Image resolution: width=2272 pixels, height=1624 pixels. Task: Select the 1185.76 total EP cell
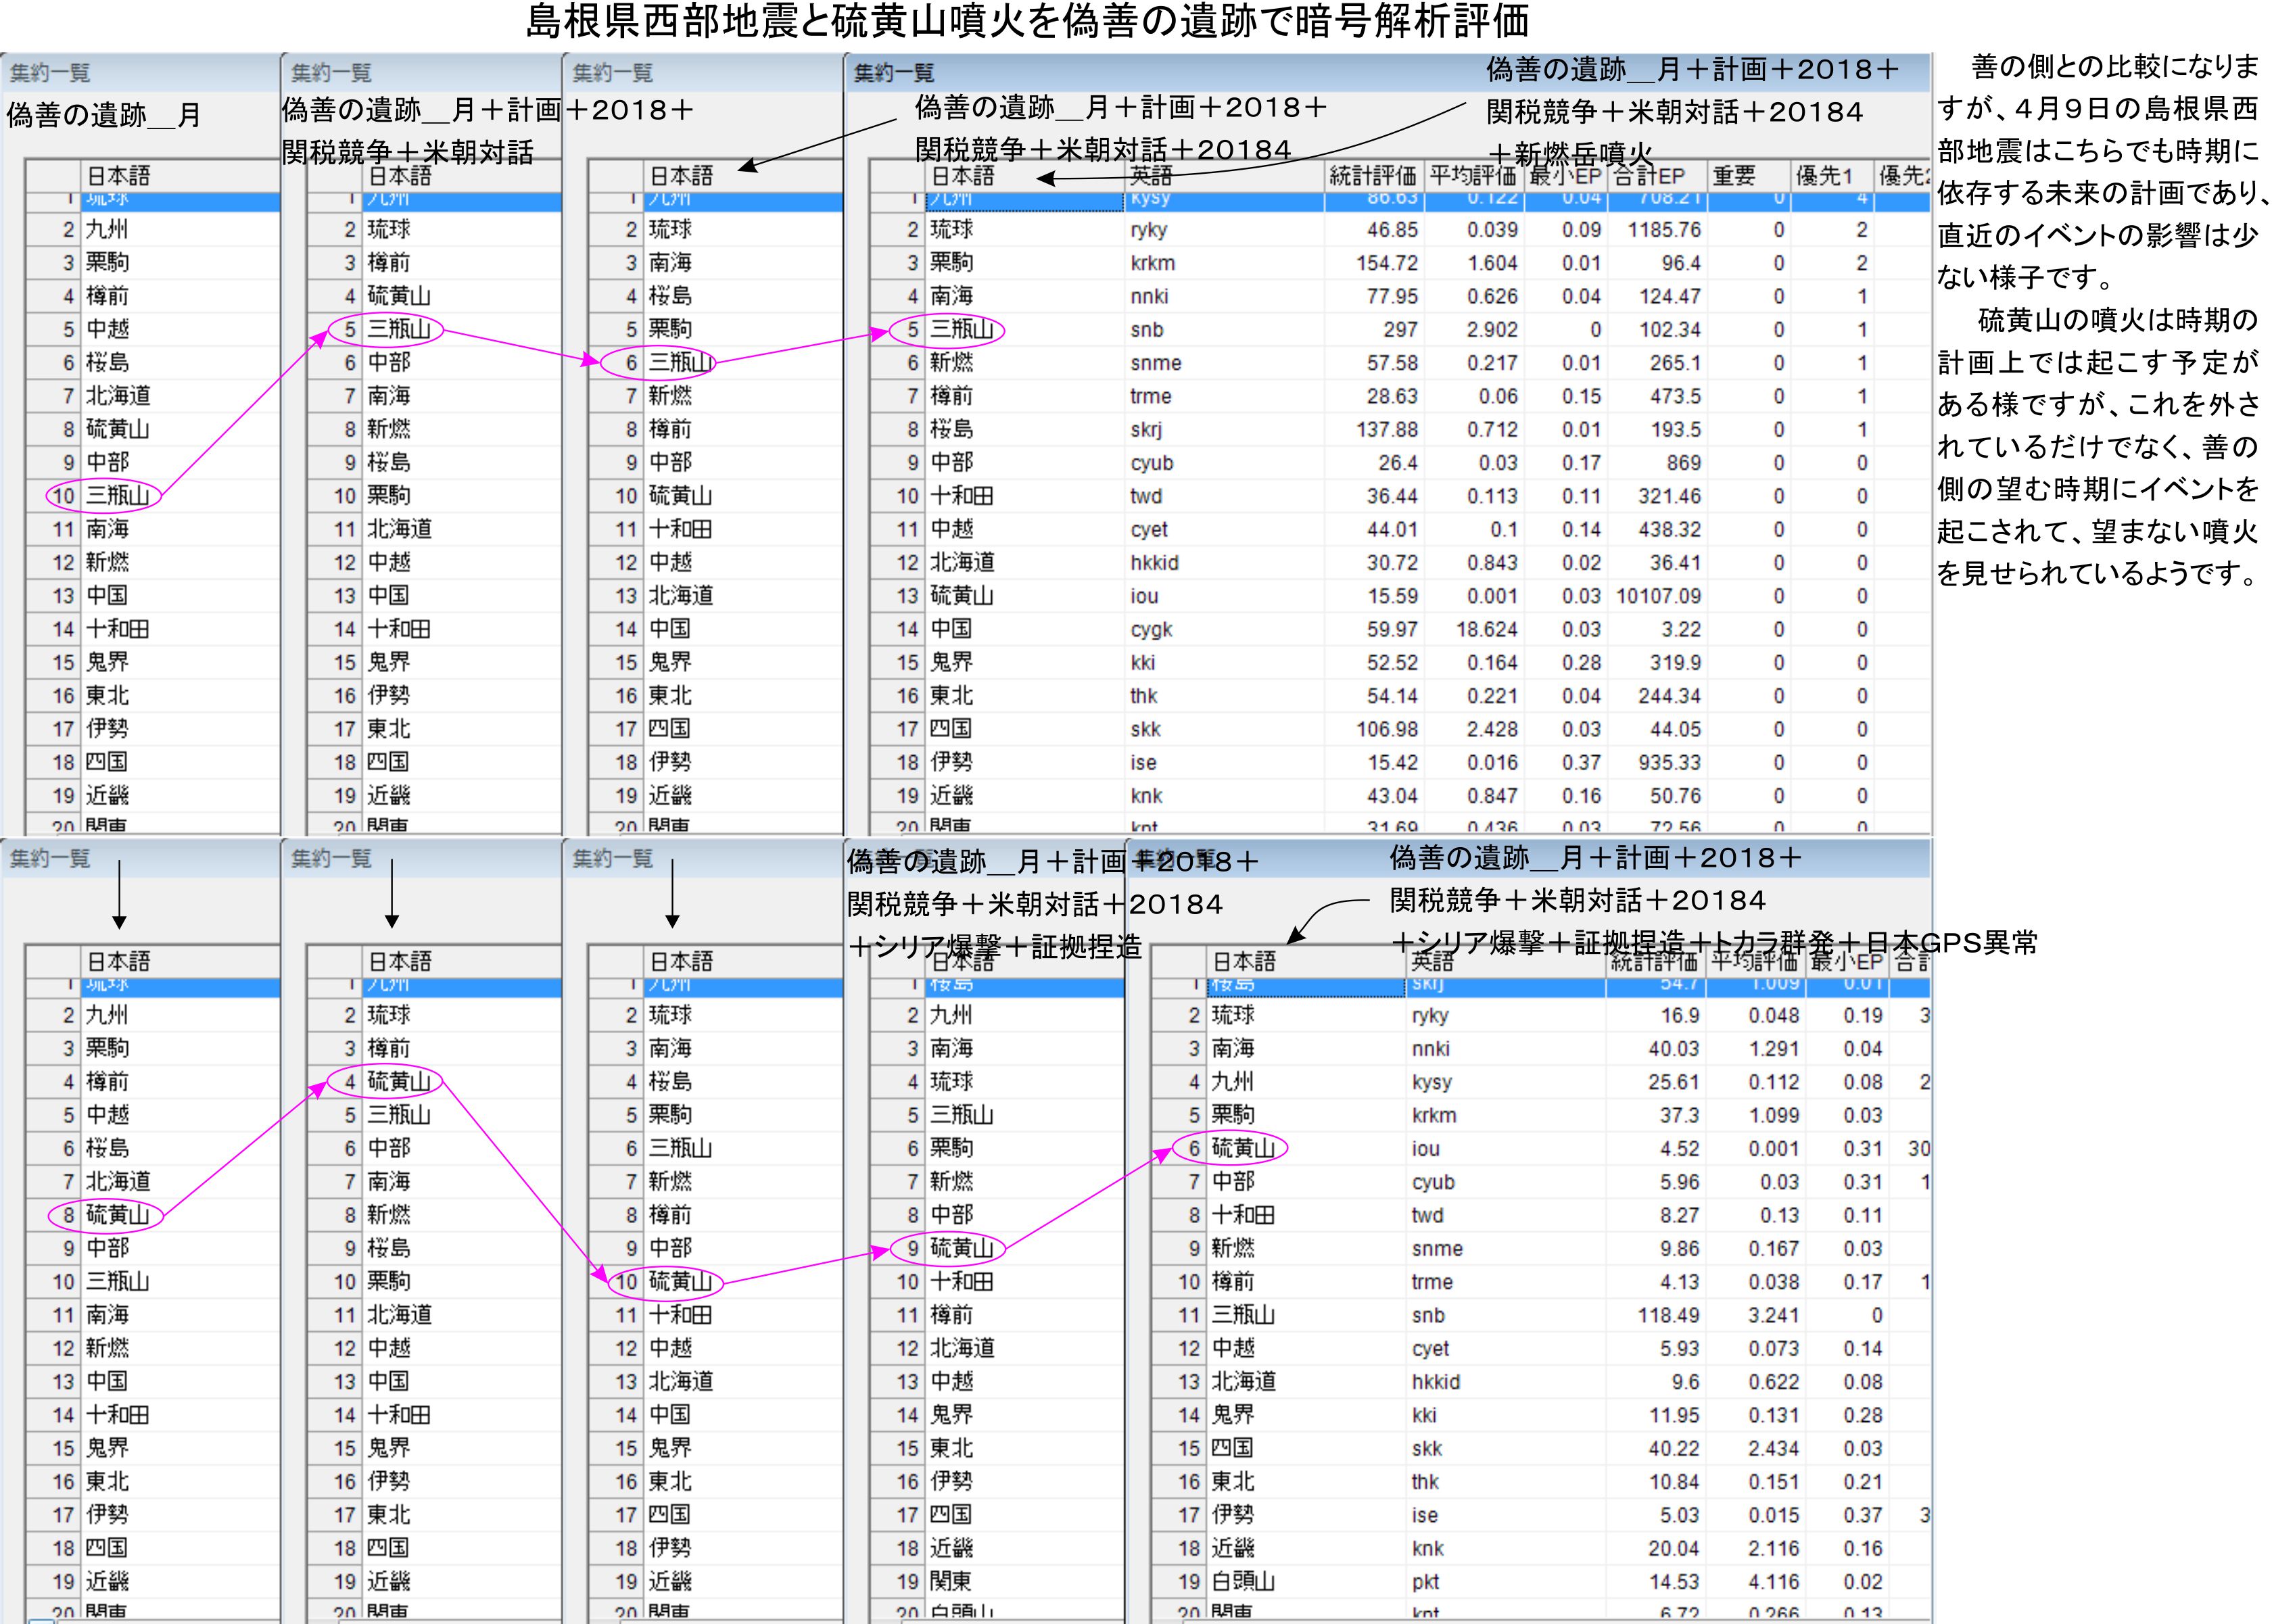1663,230
